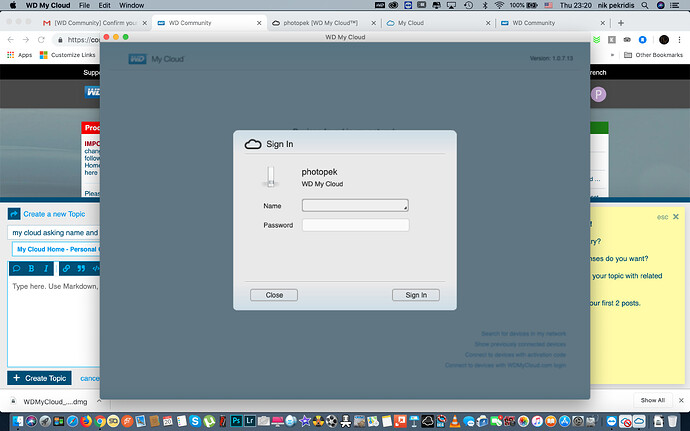Close the yellow tips panel with X

tap(676, 217)
